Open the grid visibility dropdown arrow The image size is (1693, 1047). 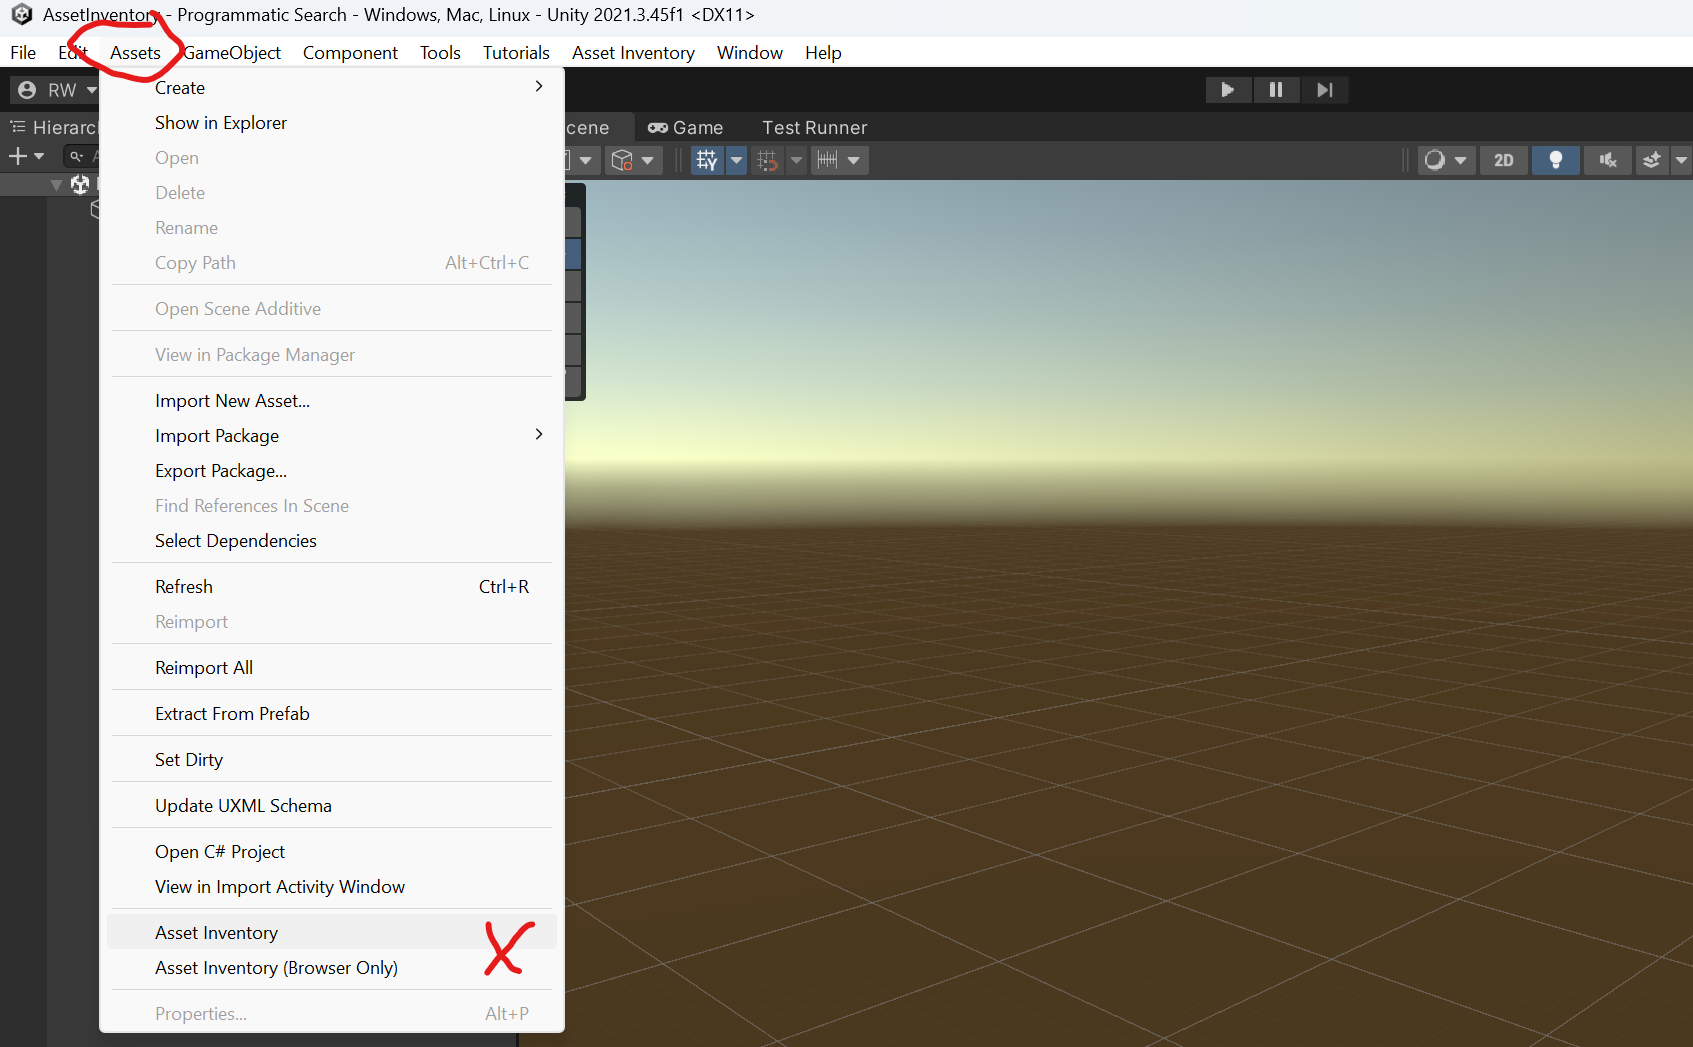(x=736, y=160)
